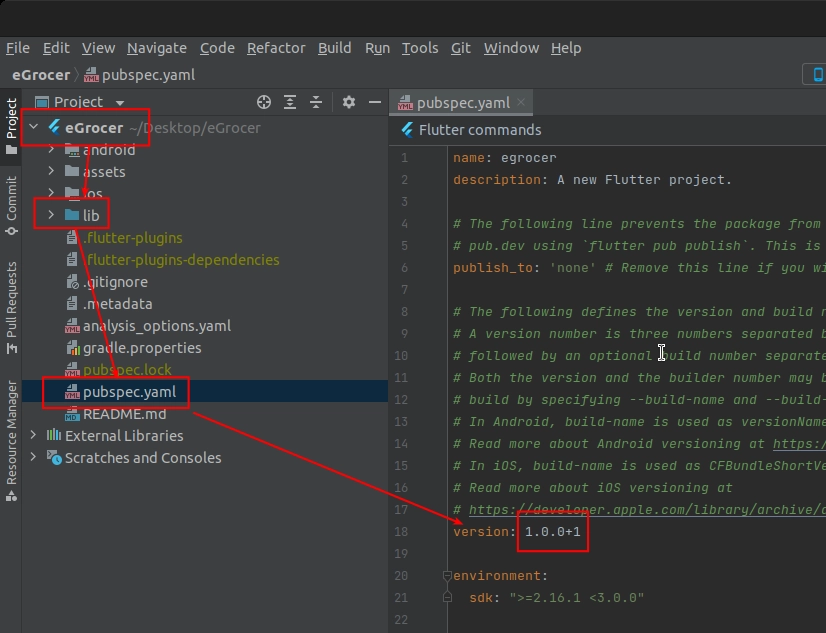Toggle the Resource Manager sidebar tab
The height and width of the screenshot is (633, 826).
(11, 441)
